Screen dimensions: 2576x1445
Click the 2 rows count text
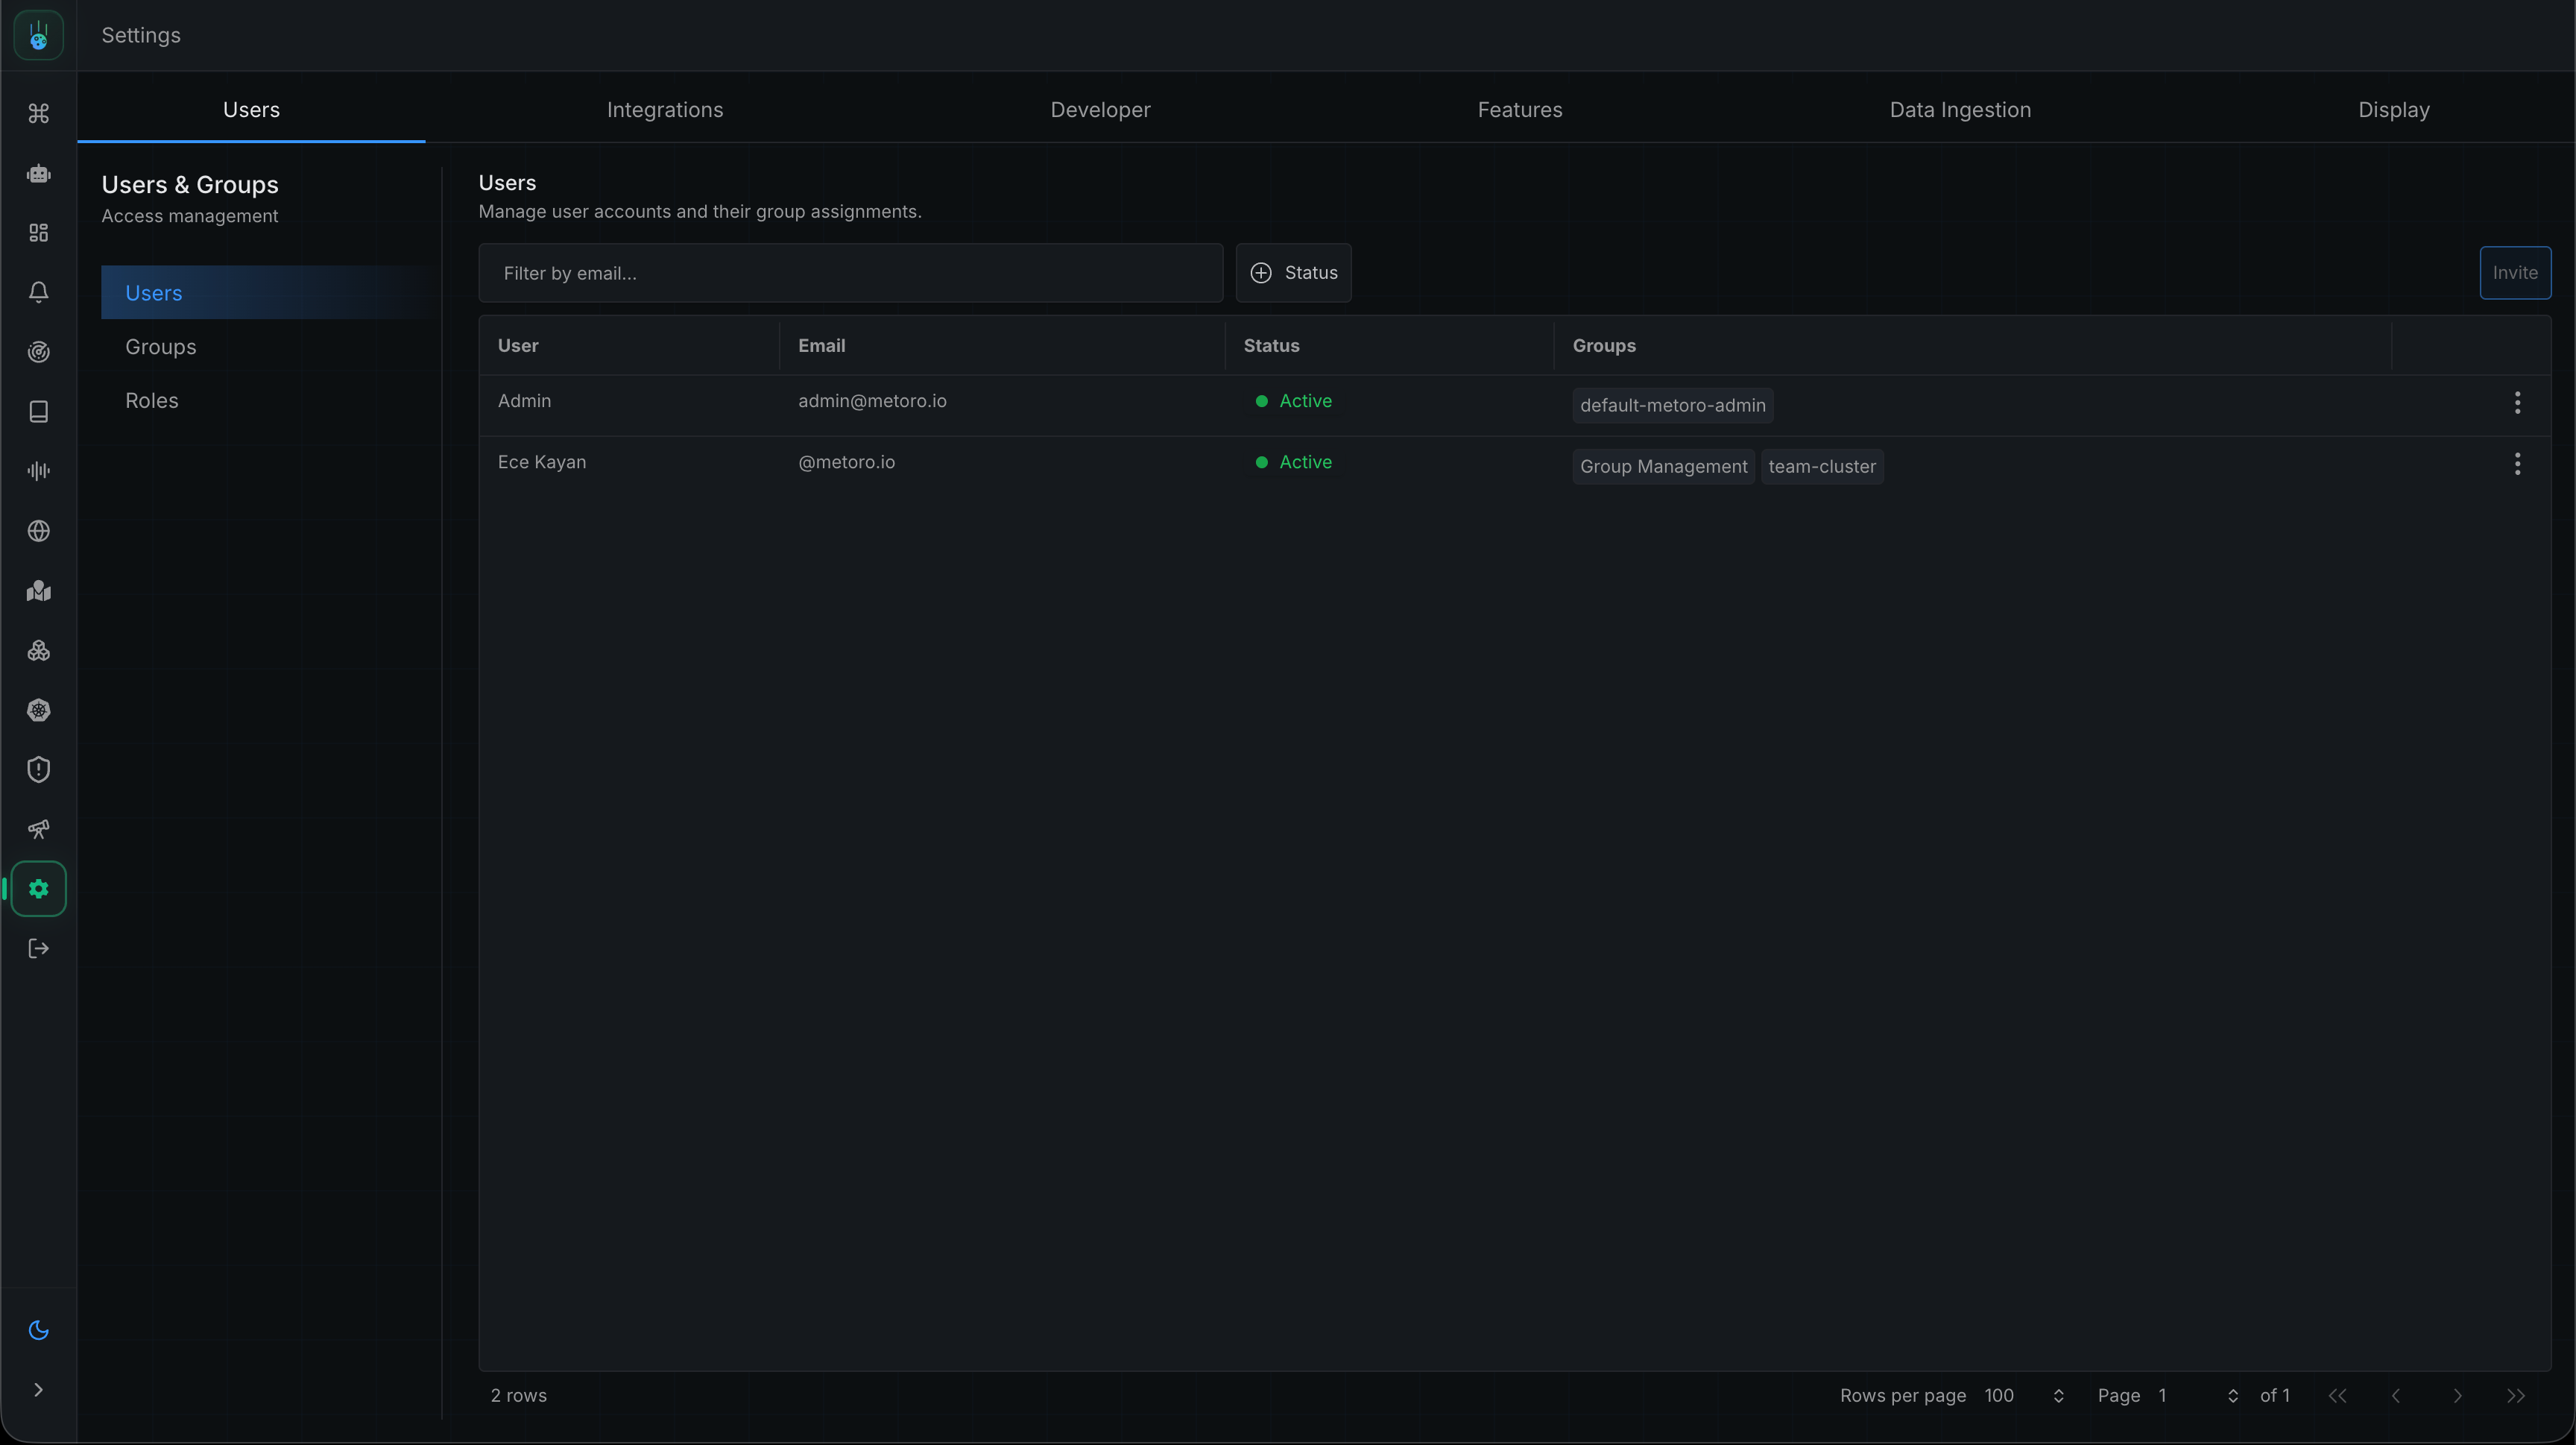pyautogui.click(x=518, y=1395)
